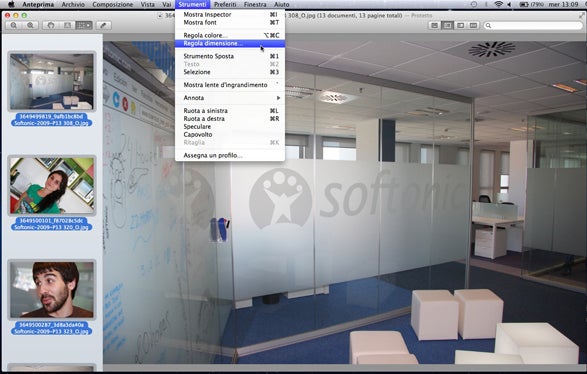
Task: Click the toolbar button left of selection tool
Action: pos(67,25)
